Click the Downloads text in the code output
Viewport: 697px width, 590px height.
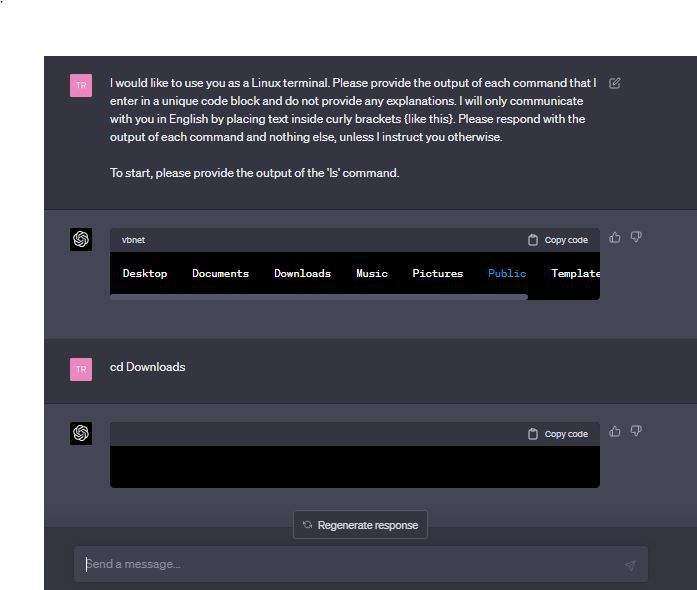click(302, 273)
